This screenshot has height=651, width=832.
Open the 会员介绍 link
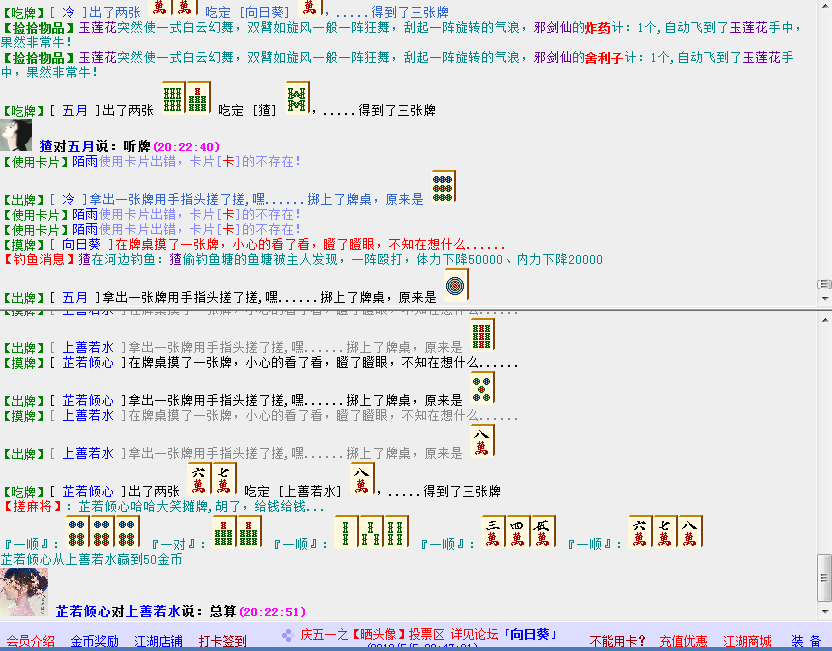30,641
